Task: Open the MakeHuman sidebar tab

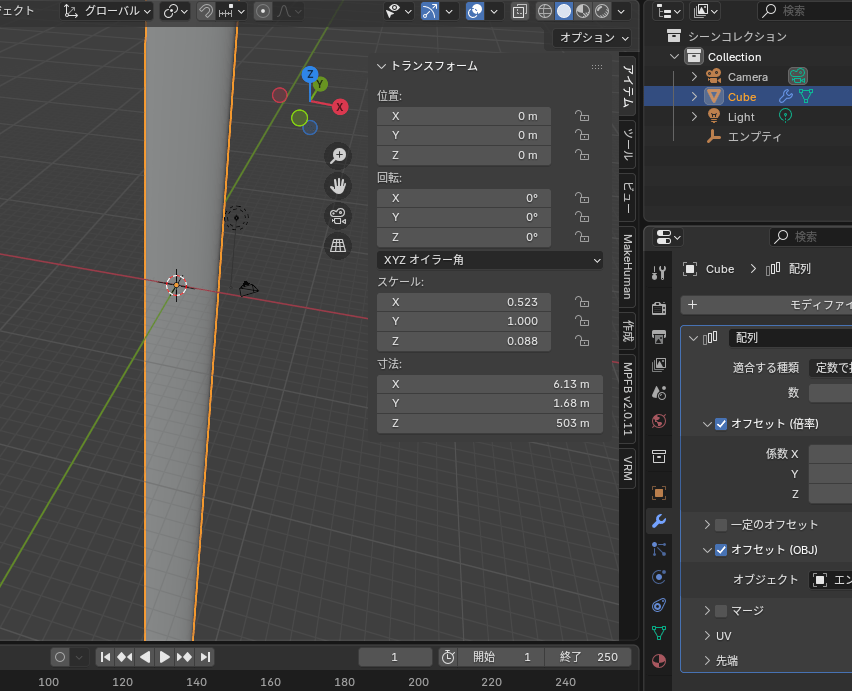Action: click(628, 267)
